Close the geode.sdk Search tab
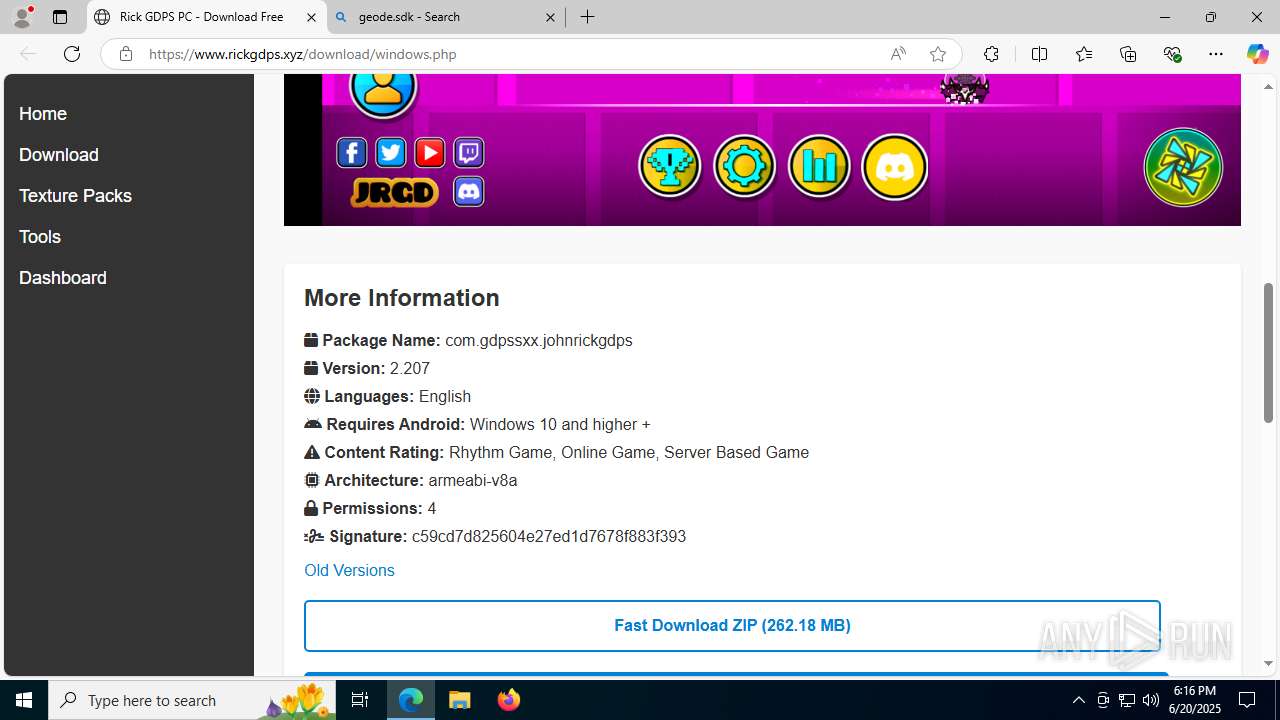Viewport: 1280px width, 720px height. point(550,17)
